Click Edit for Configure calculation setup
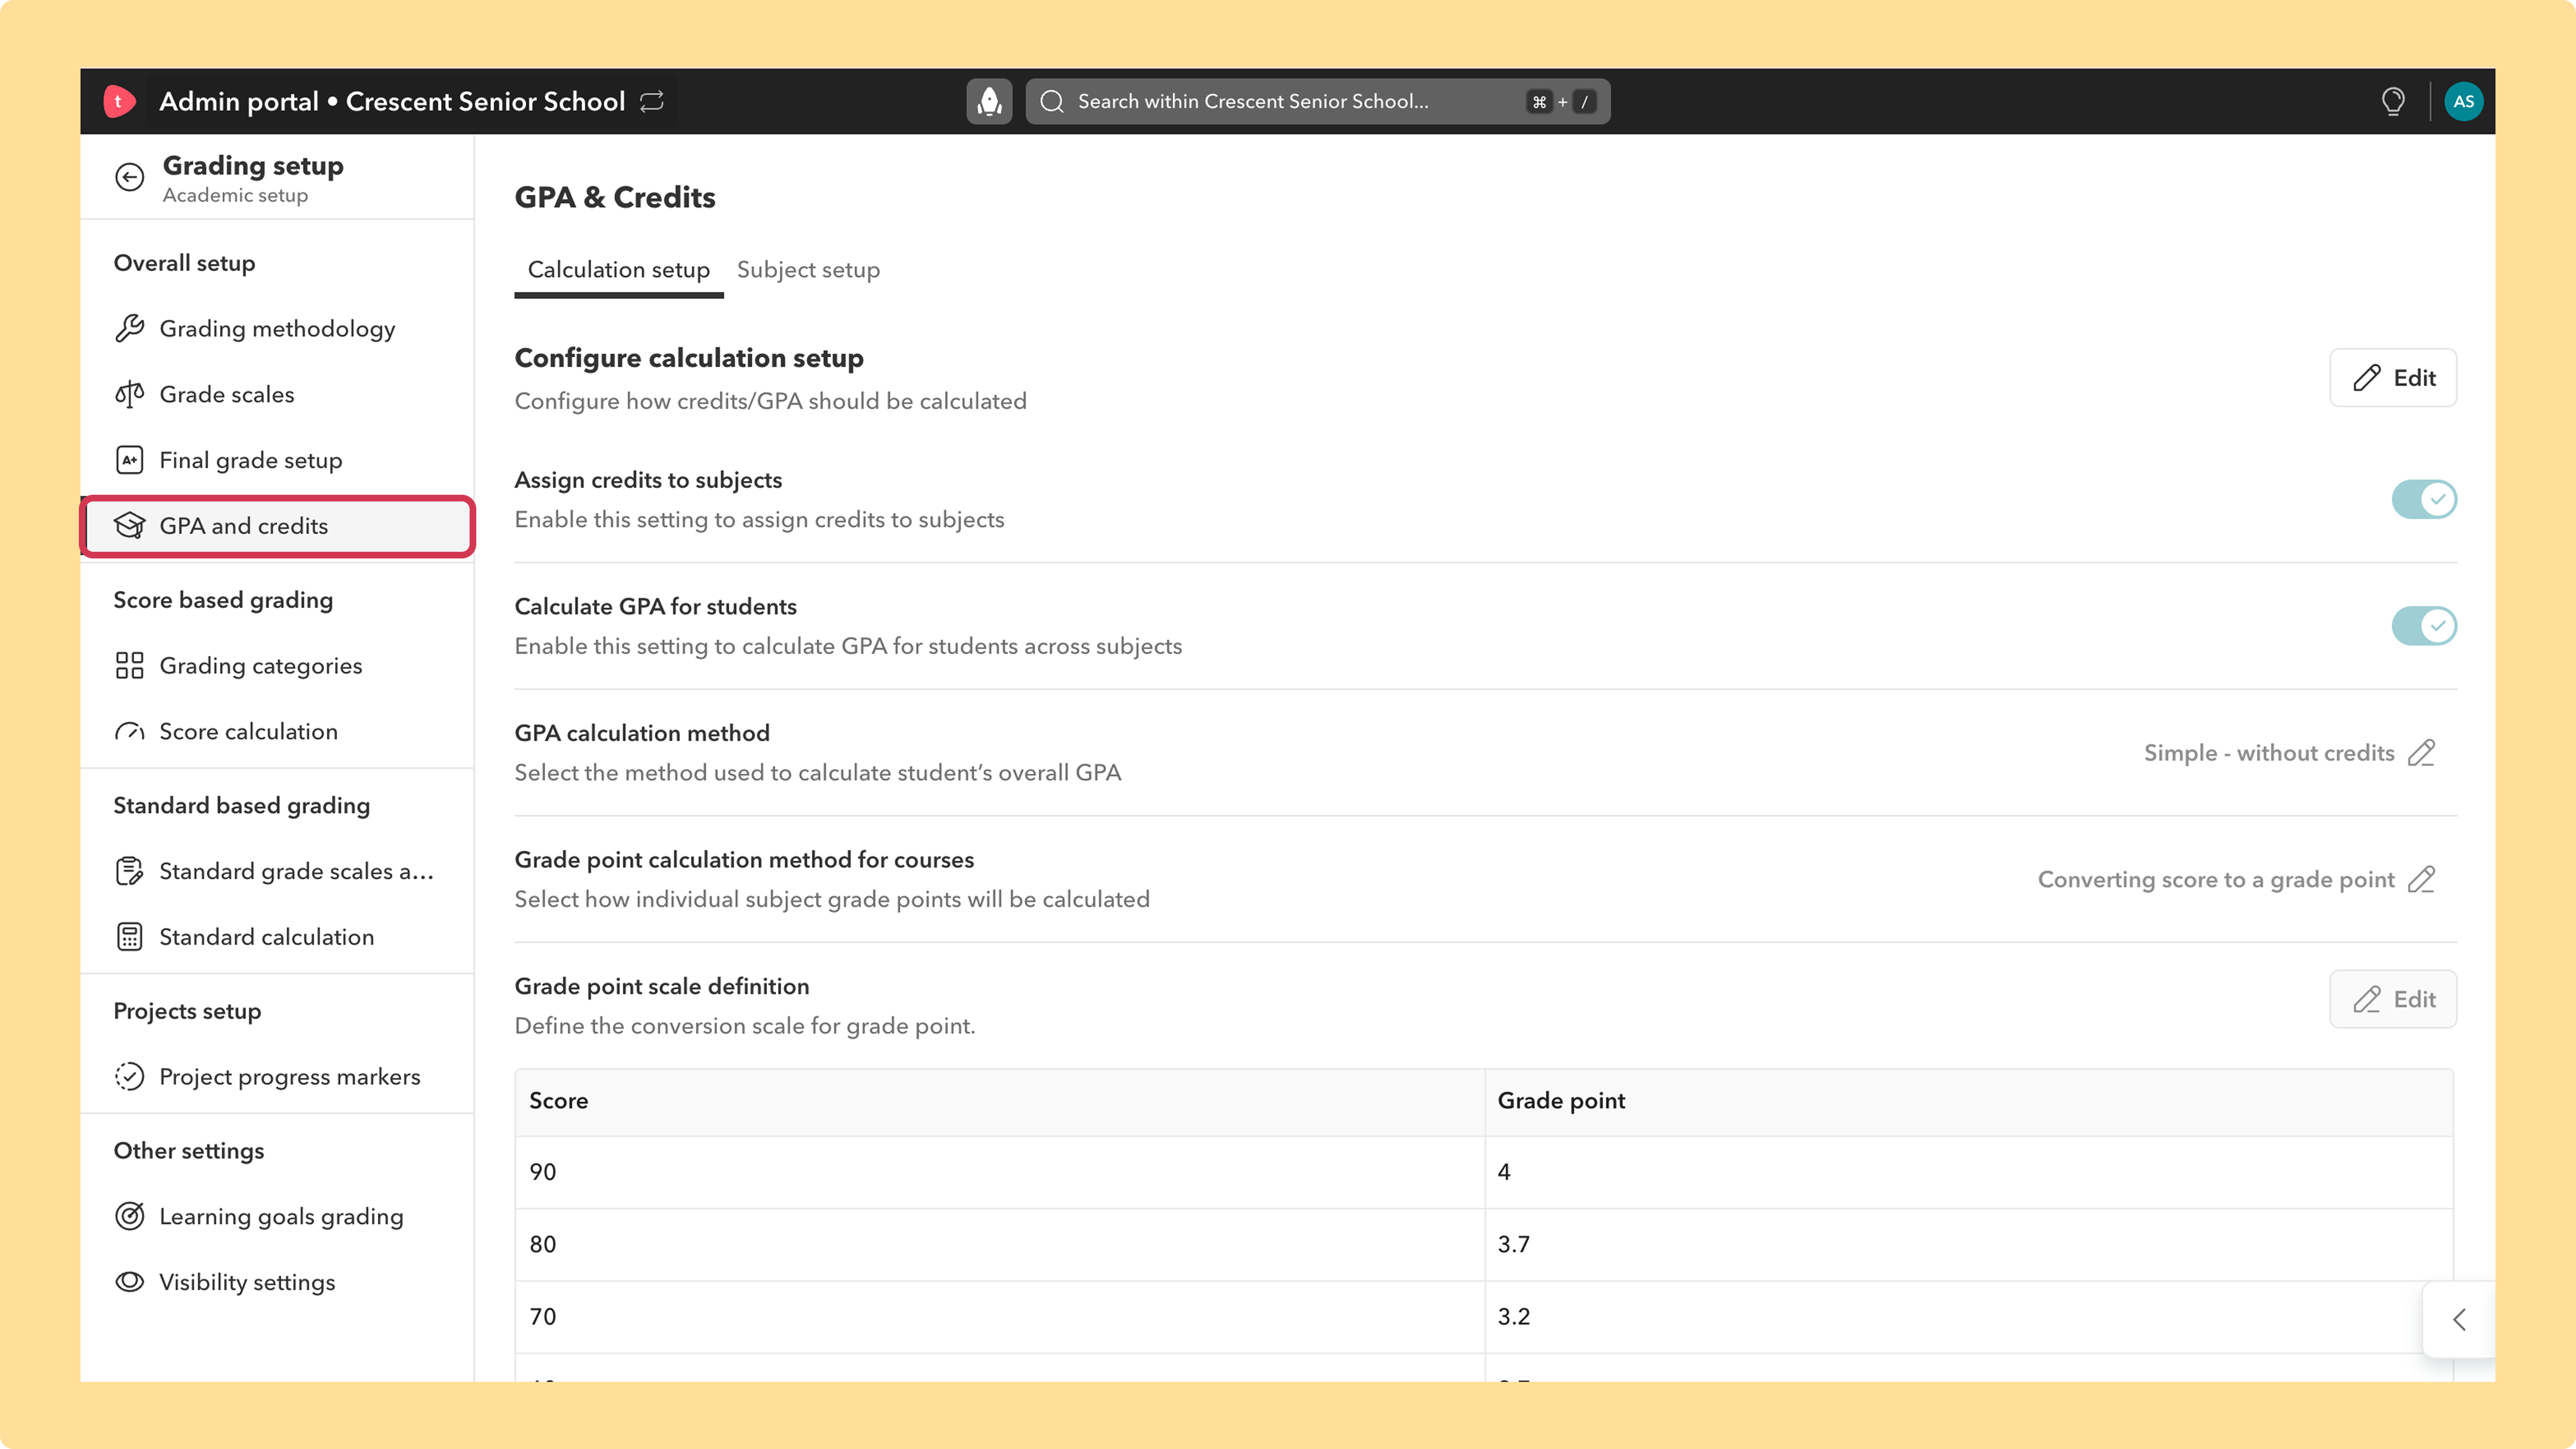Screen dimensions: 2576x1449 click(2393, 378)
